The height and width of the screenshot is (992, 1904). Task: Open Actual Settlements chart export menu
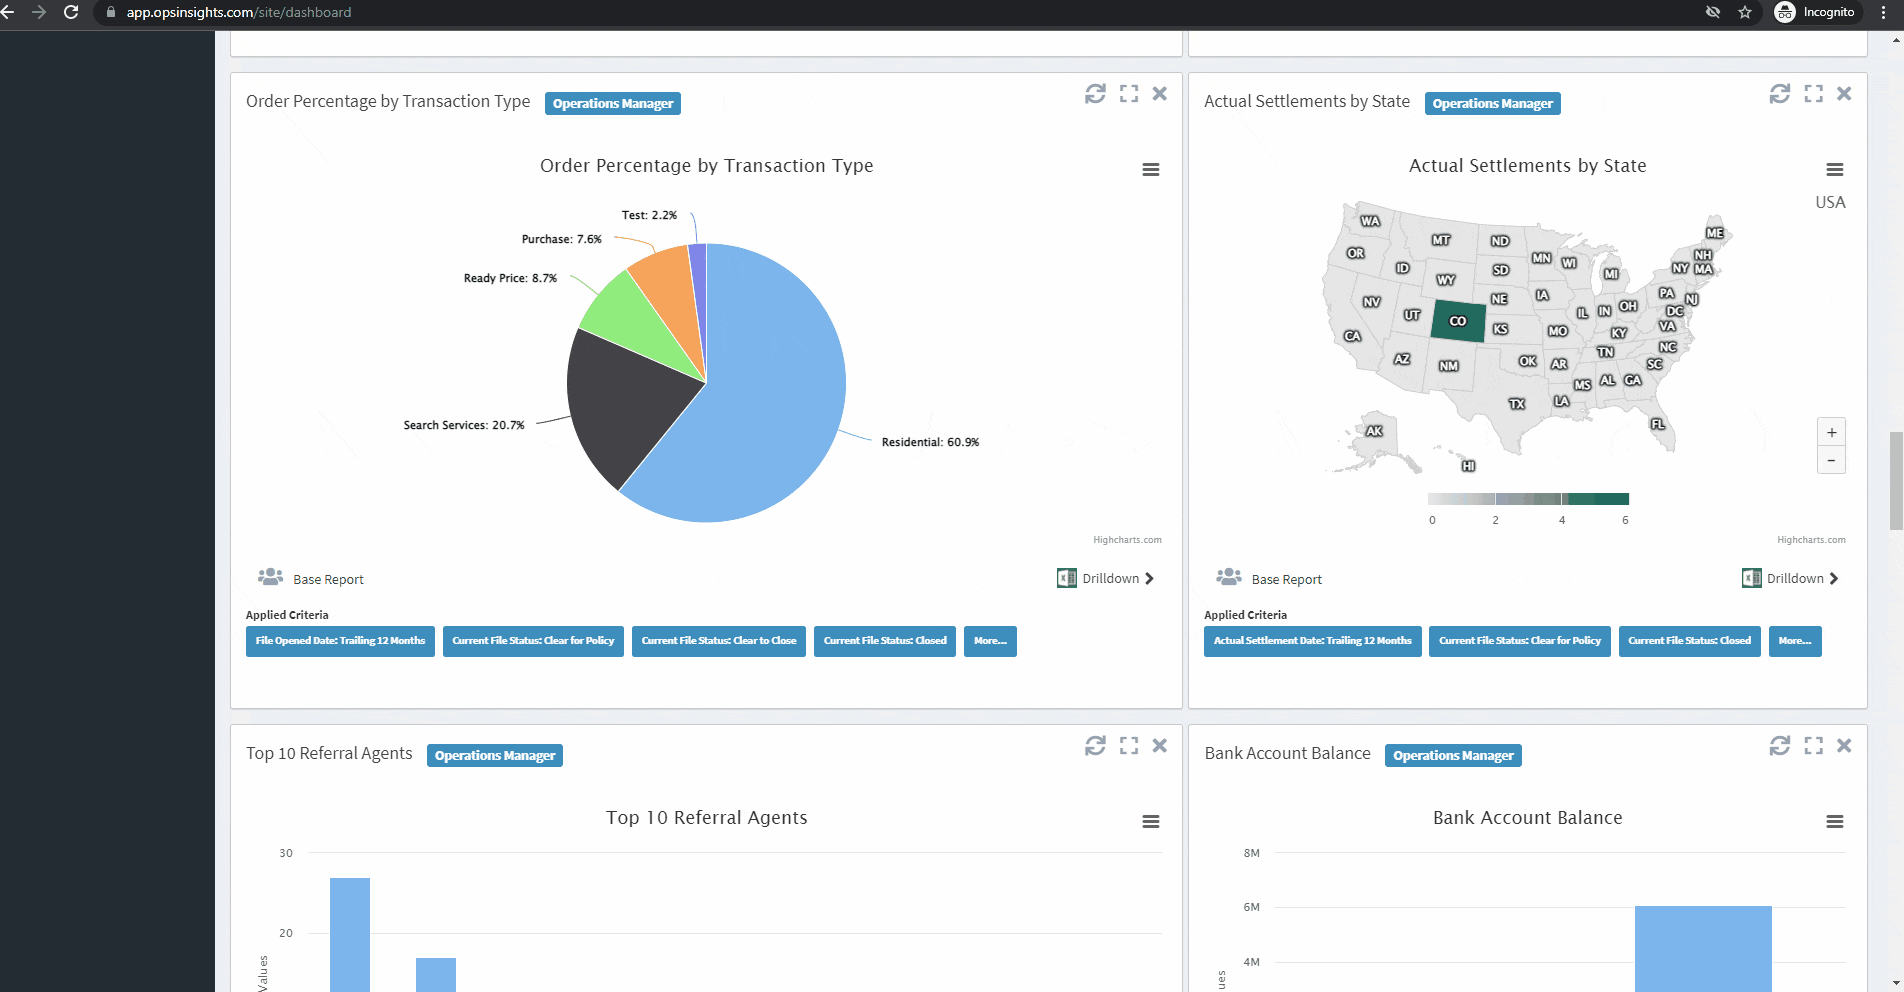point(1834,170)
